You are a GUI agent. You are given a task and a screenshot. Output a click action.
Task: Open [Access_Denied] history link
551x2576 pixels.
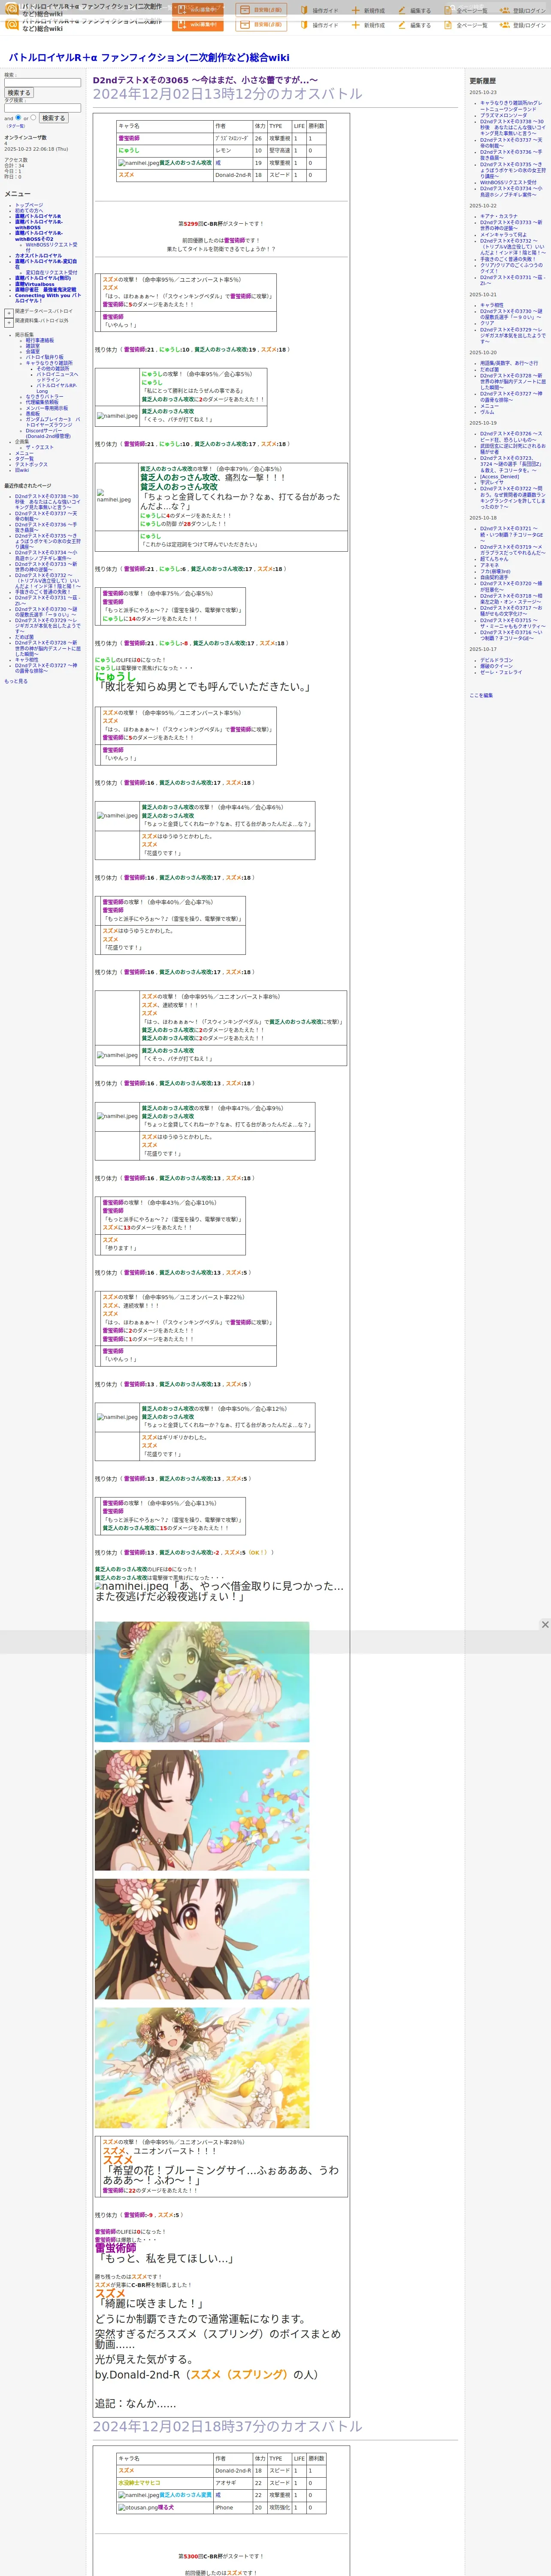[500, 477]
